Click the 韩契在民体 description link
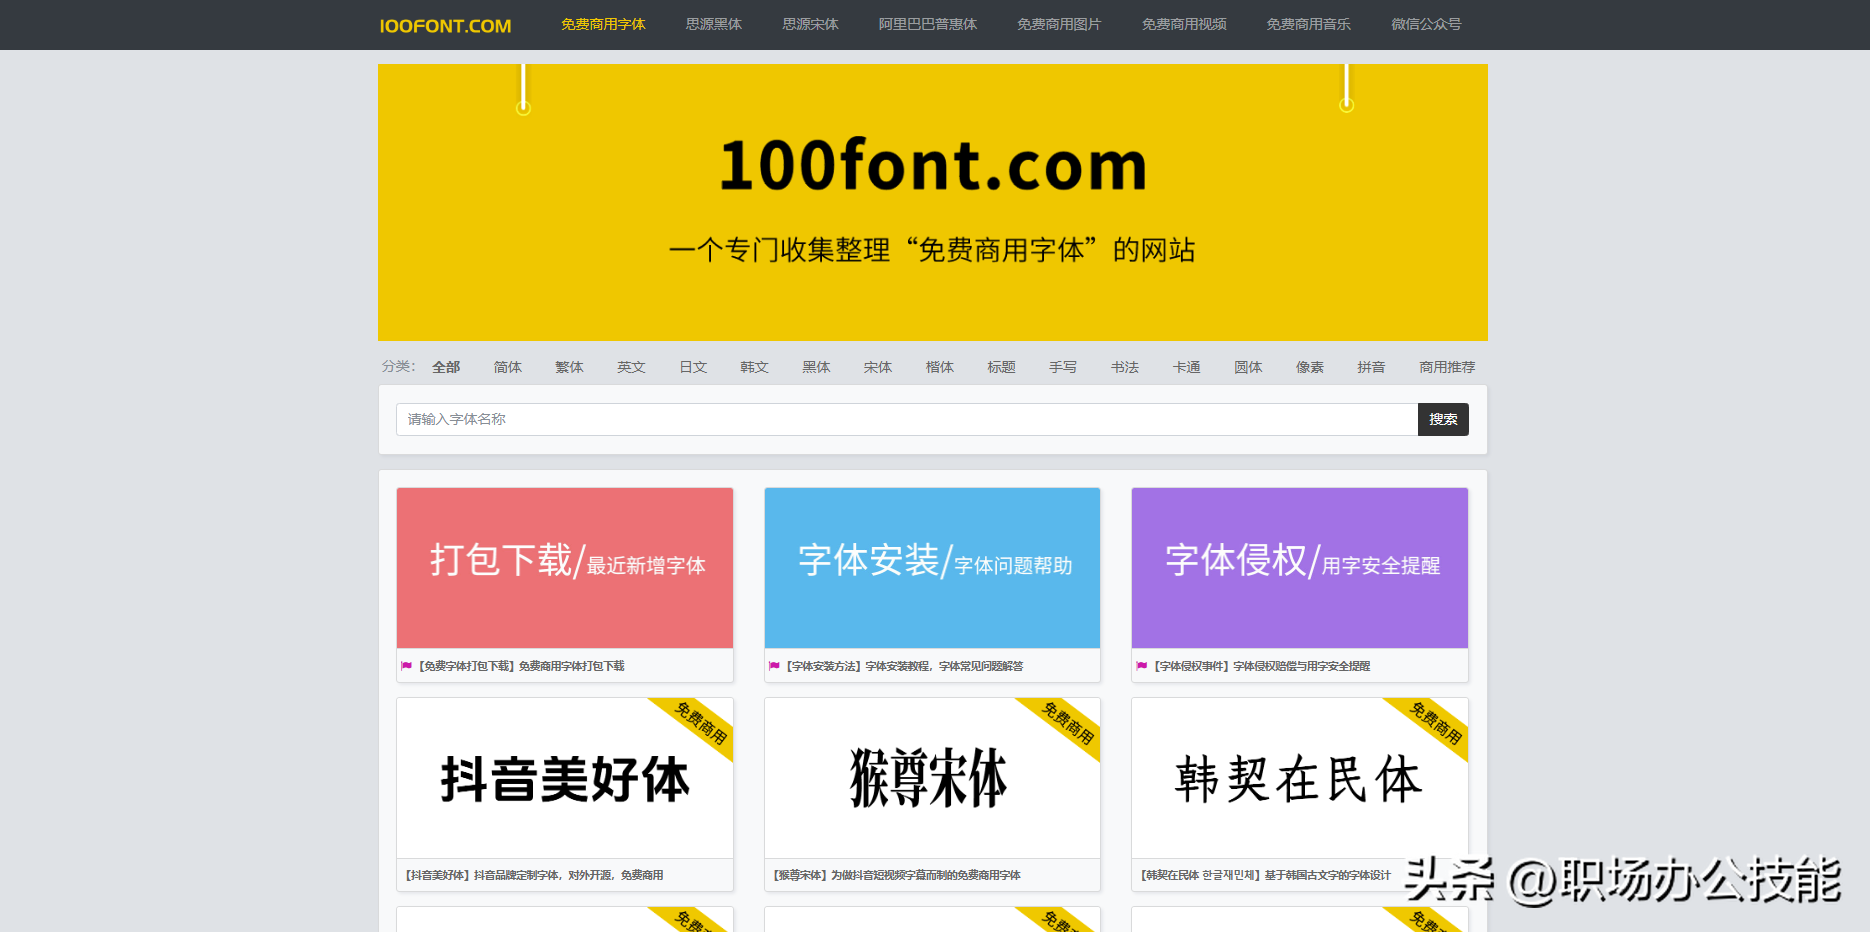This screenshot has width=1870, height=932. (1265, 875)
